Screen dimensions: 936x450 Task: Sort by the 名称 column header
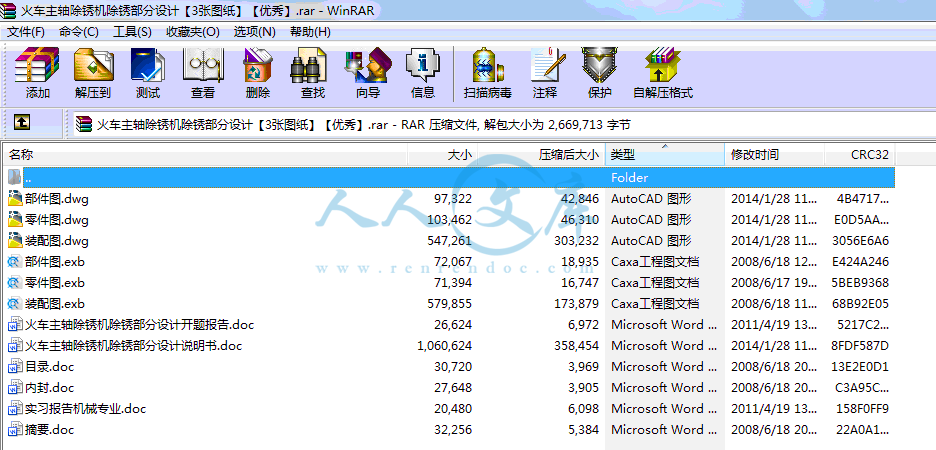pyautogui.click(x=205, y=155)
